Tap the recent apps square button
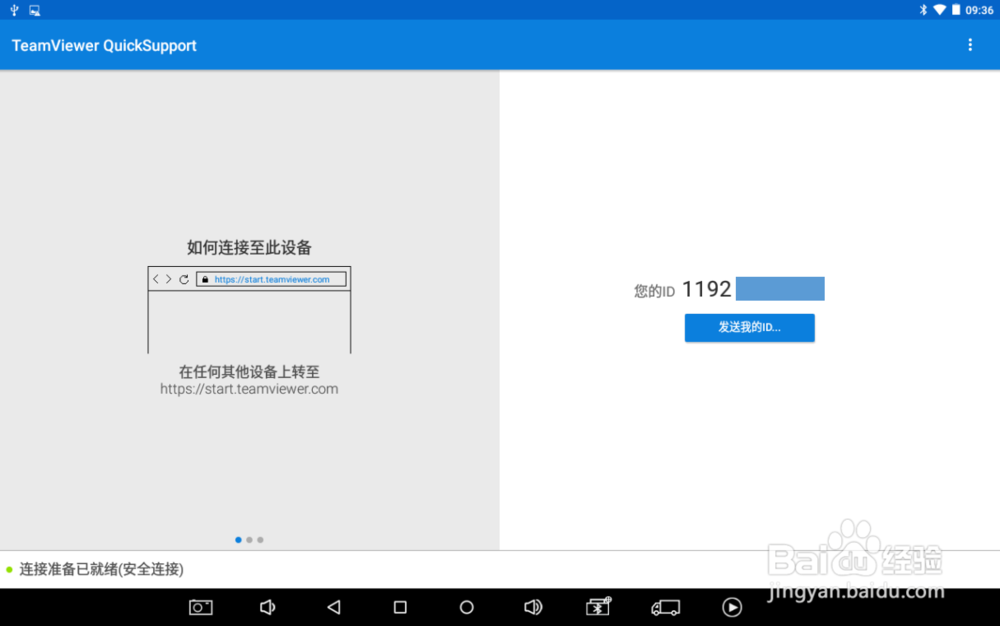This screenshot has width=1000, height=626. [x=400, y=608]
